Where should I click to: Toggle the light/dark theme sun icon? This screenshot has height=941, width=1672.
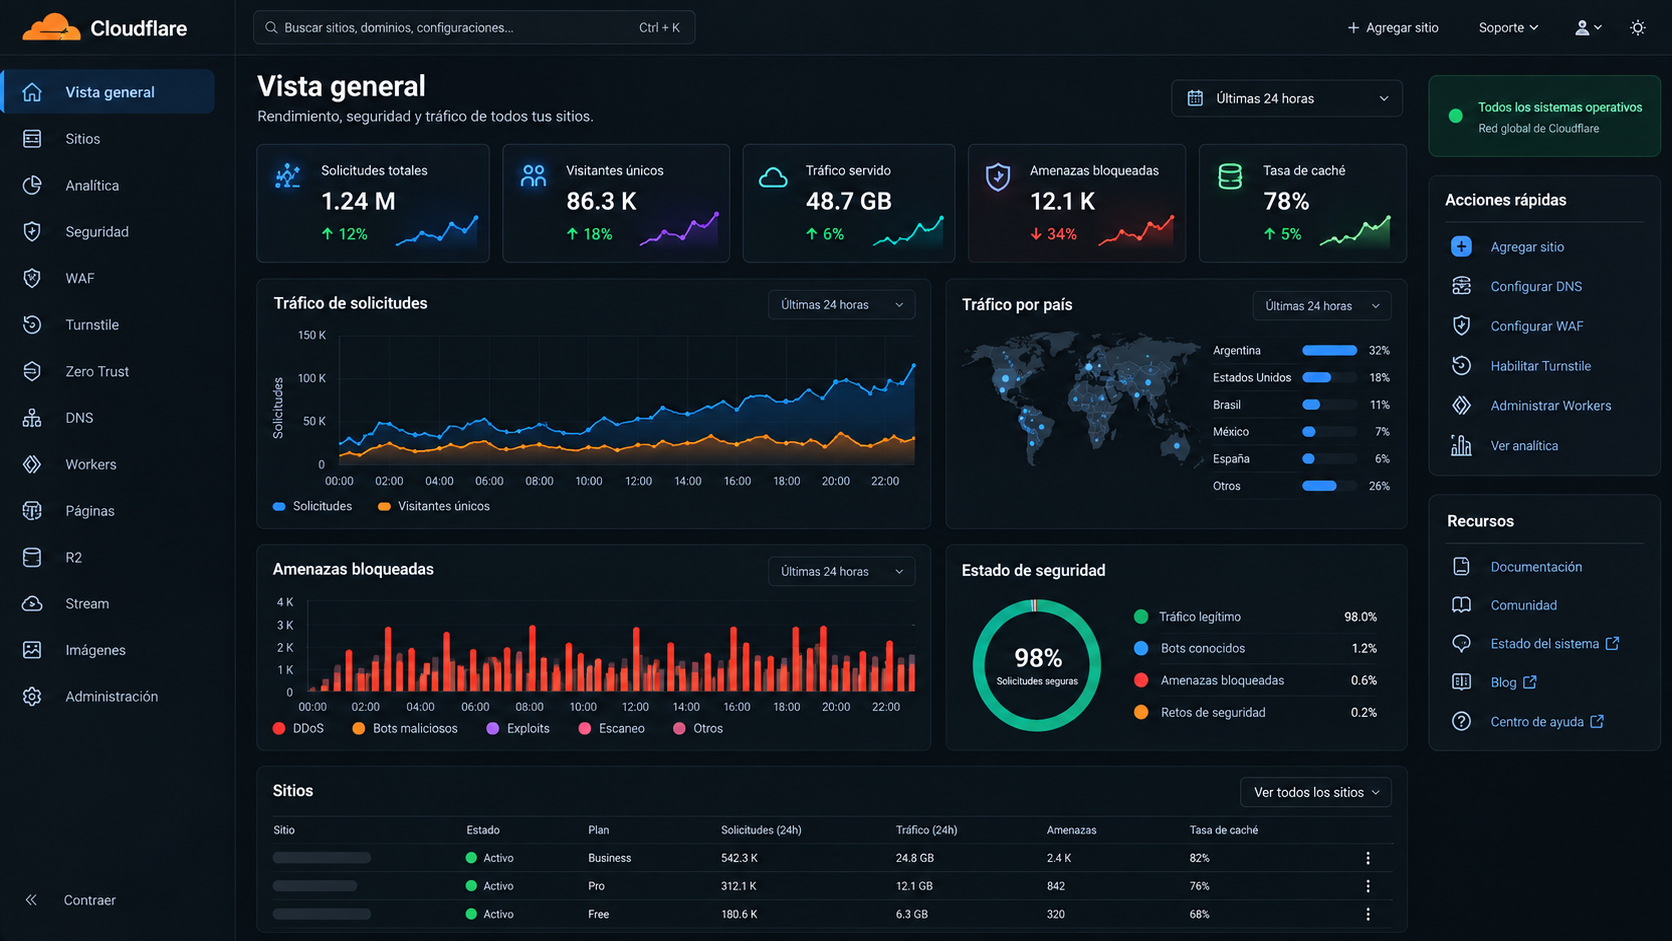point(1637,28)
